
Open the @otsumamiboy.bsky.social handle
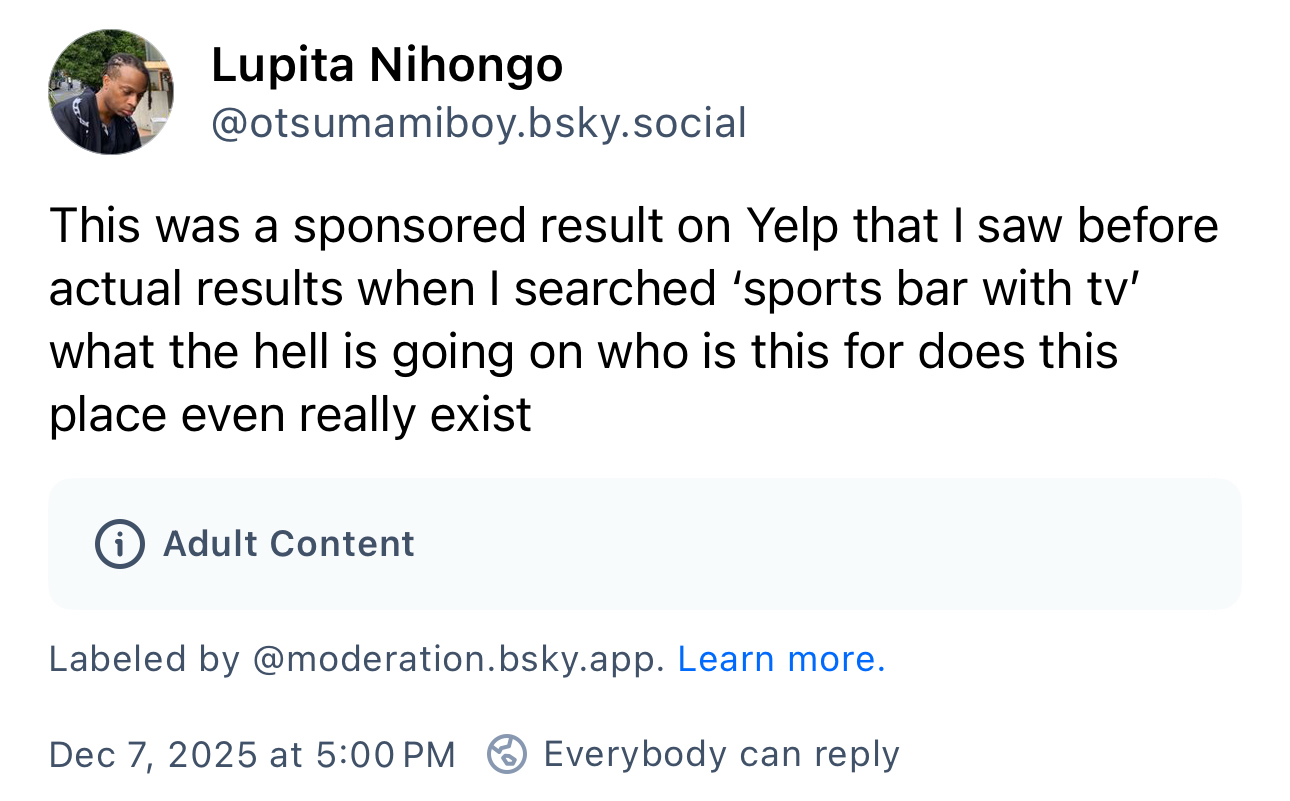pos(478,123)
